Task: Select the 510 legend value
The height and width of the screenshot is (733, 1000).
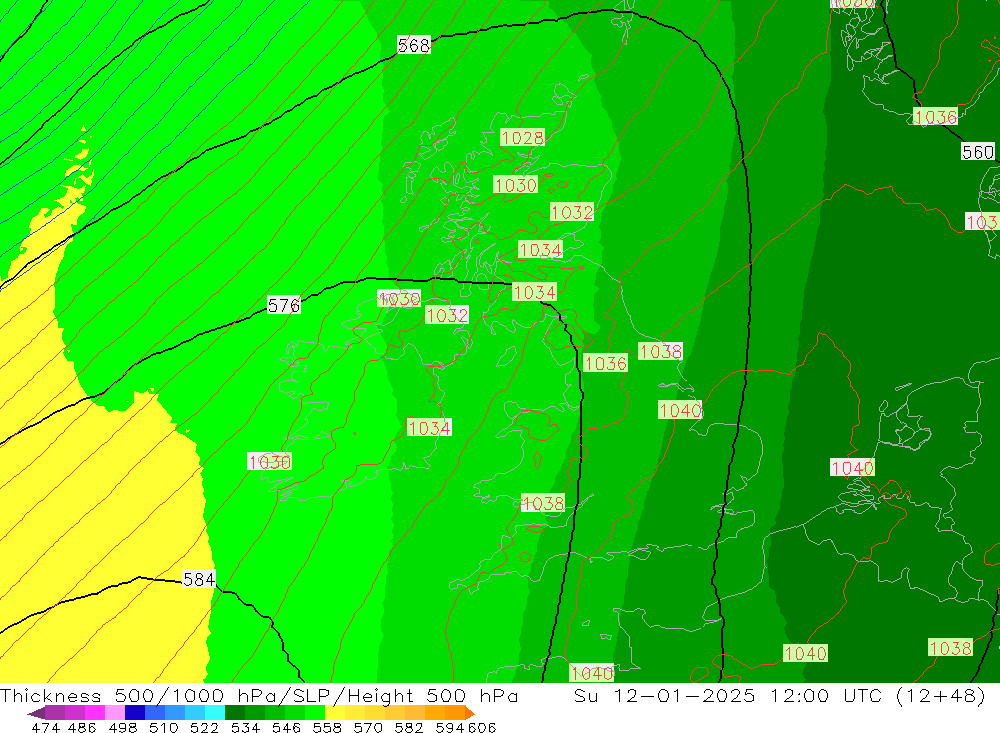Action: click(x=163, y=727)
